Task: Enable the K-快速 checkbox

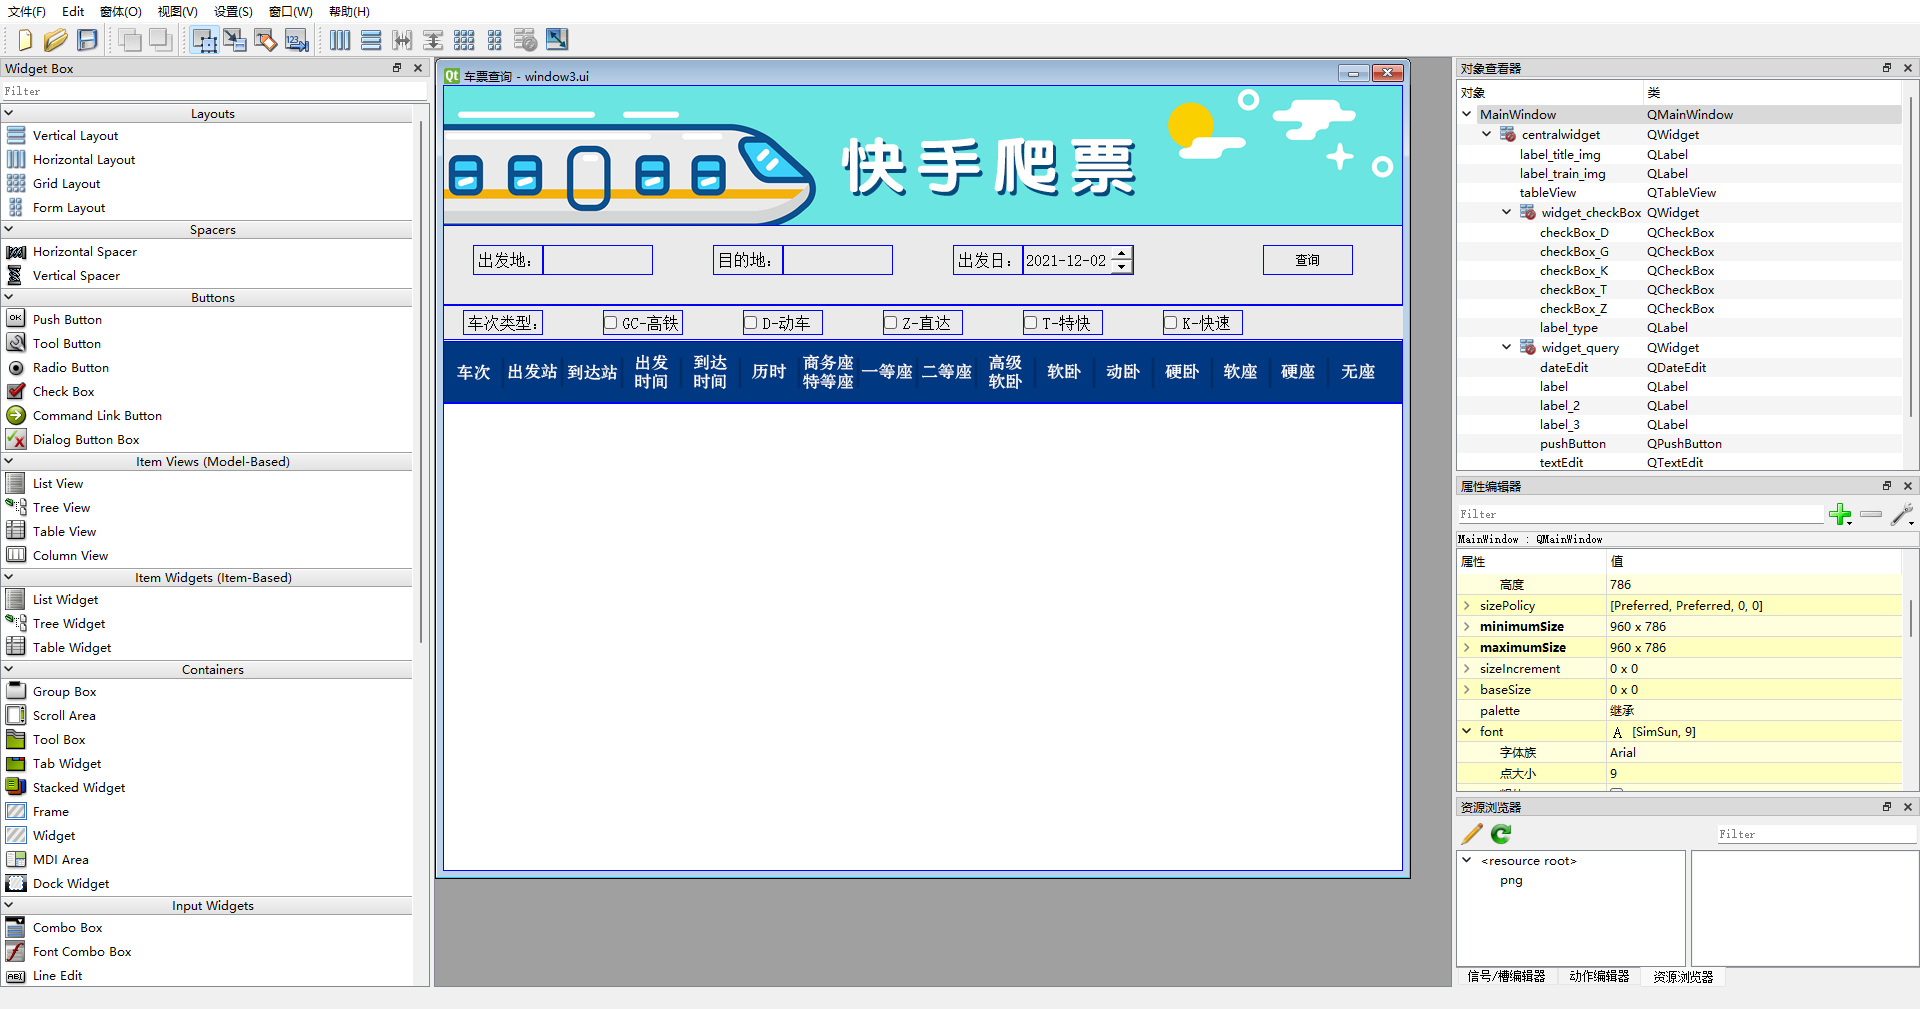Action: click(x=1171, y=322)
